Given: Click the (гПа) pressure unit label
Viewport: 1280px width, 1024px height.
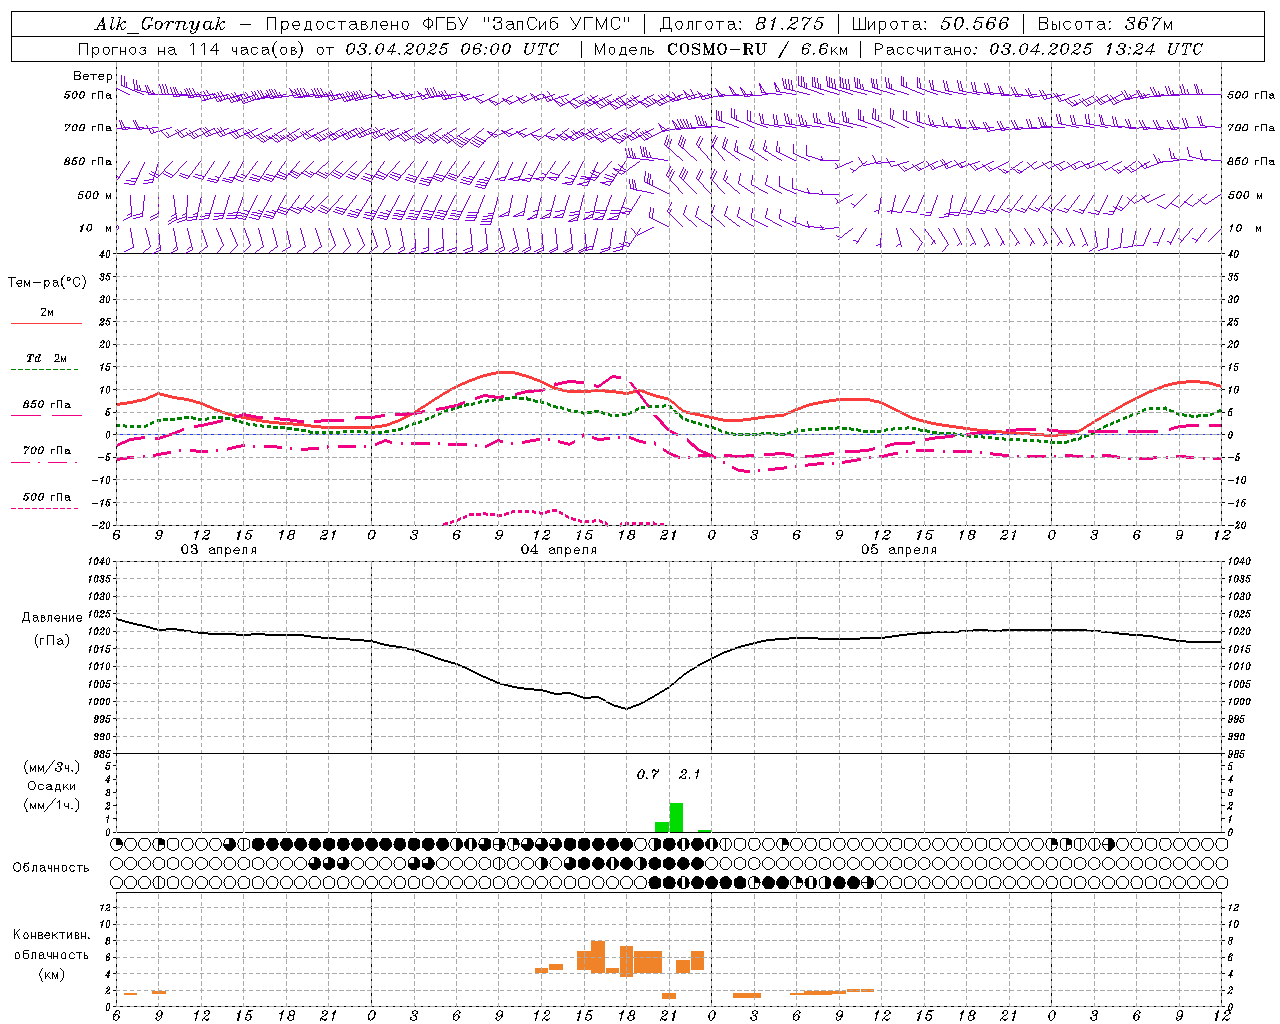Looking at the screenshot, I should point(52,640).
